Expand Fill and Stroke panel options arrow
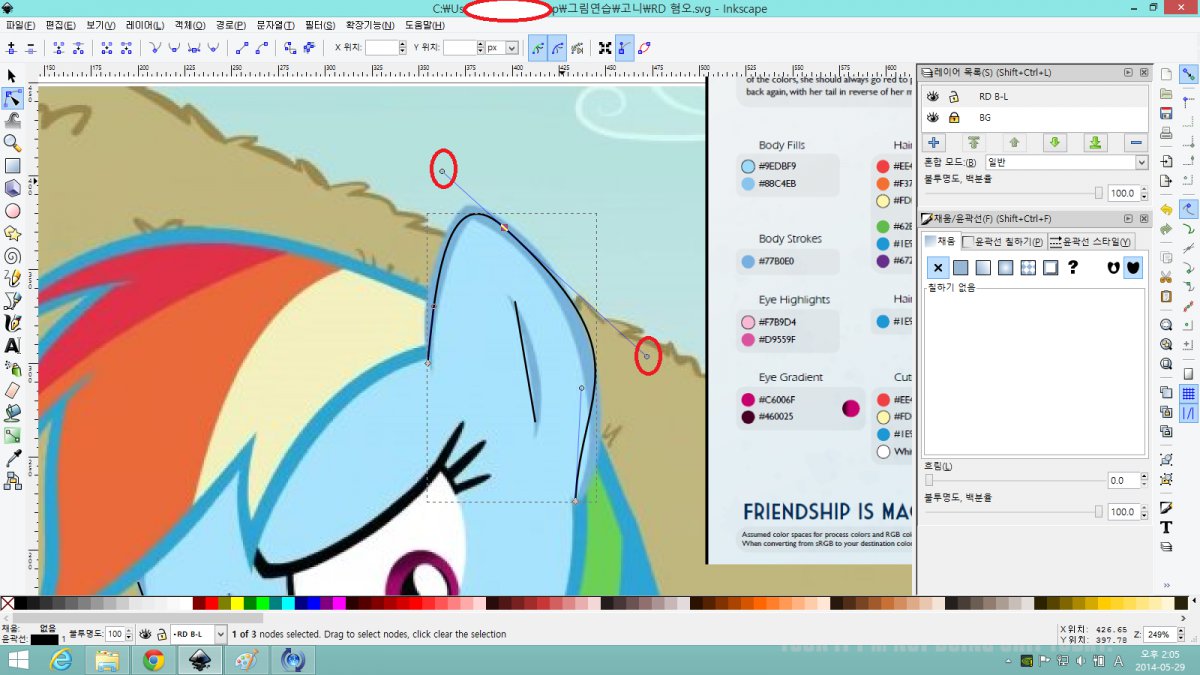1200x675 pixels. coord(1128,218)
